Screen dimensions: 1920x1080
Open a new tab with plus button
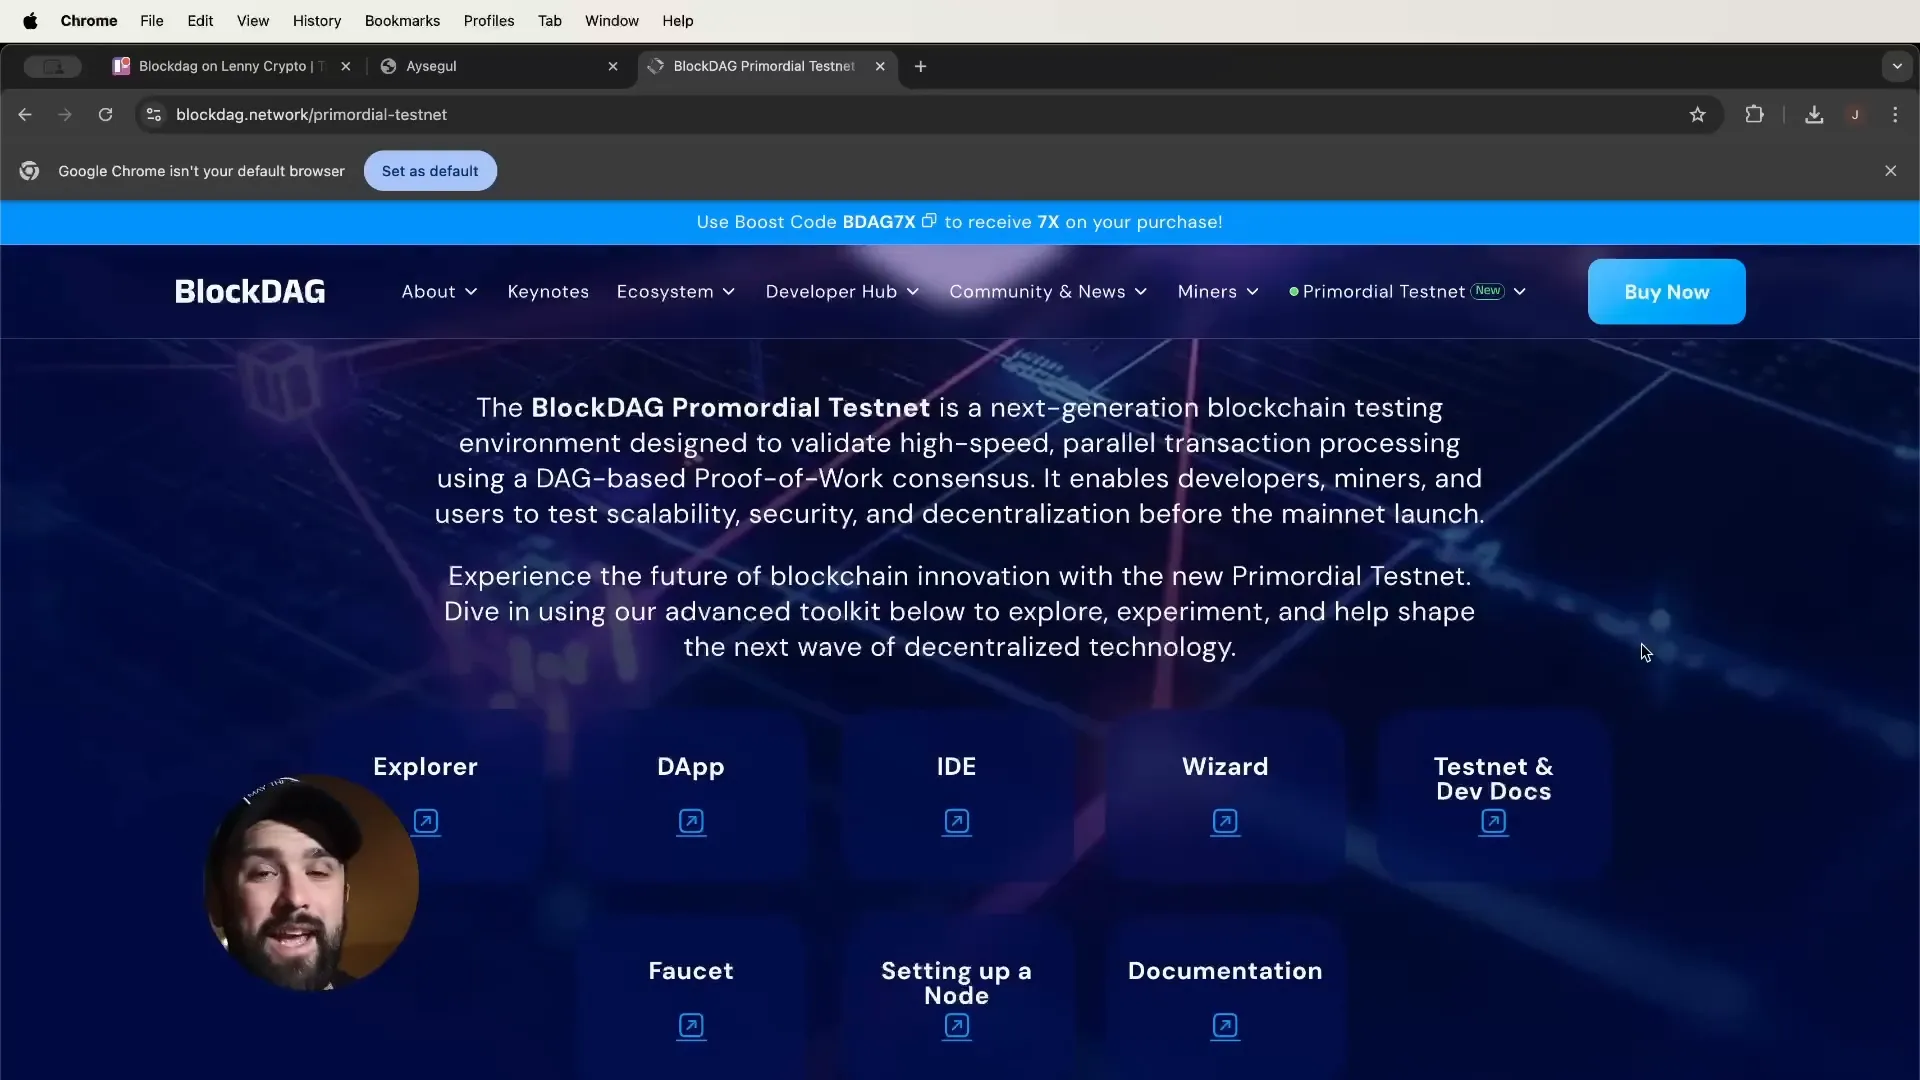click(920, 66)
